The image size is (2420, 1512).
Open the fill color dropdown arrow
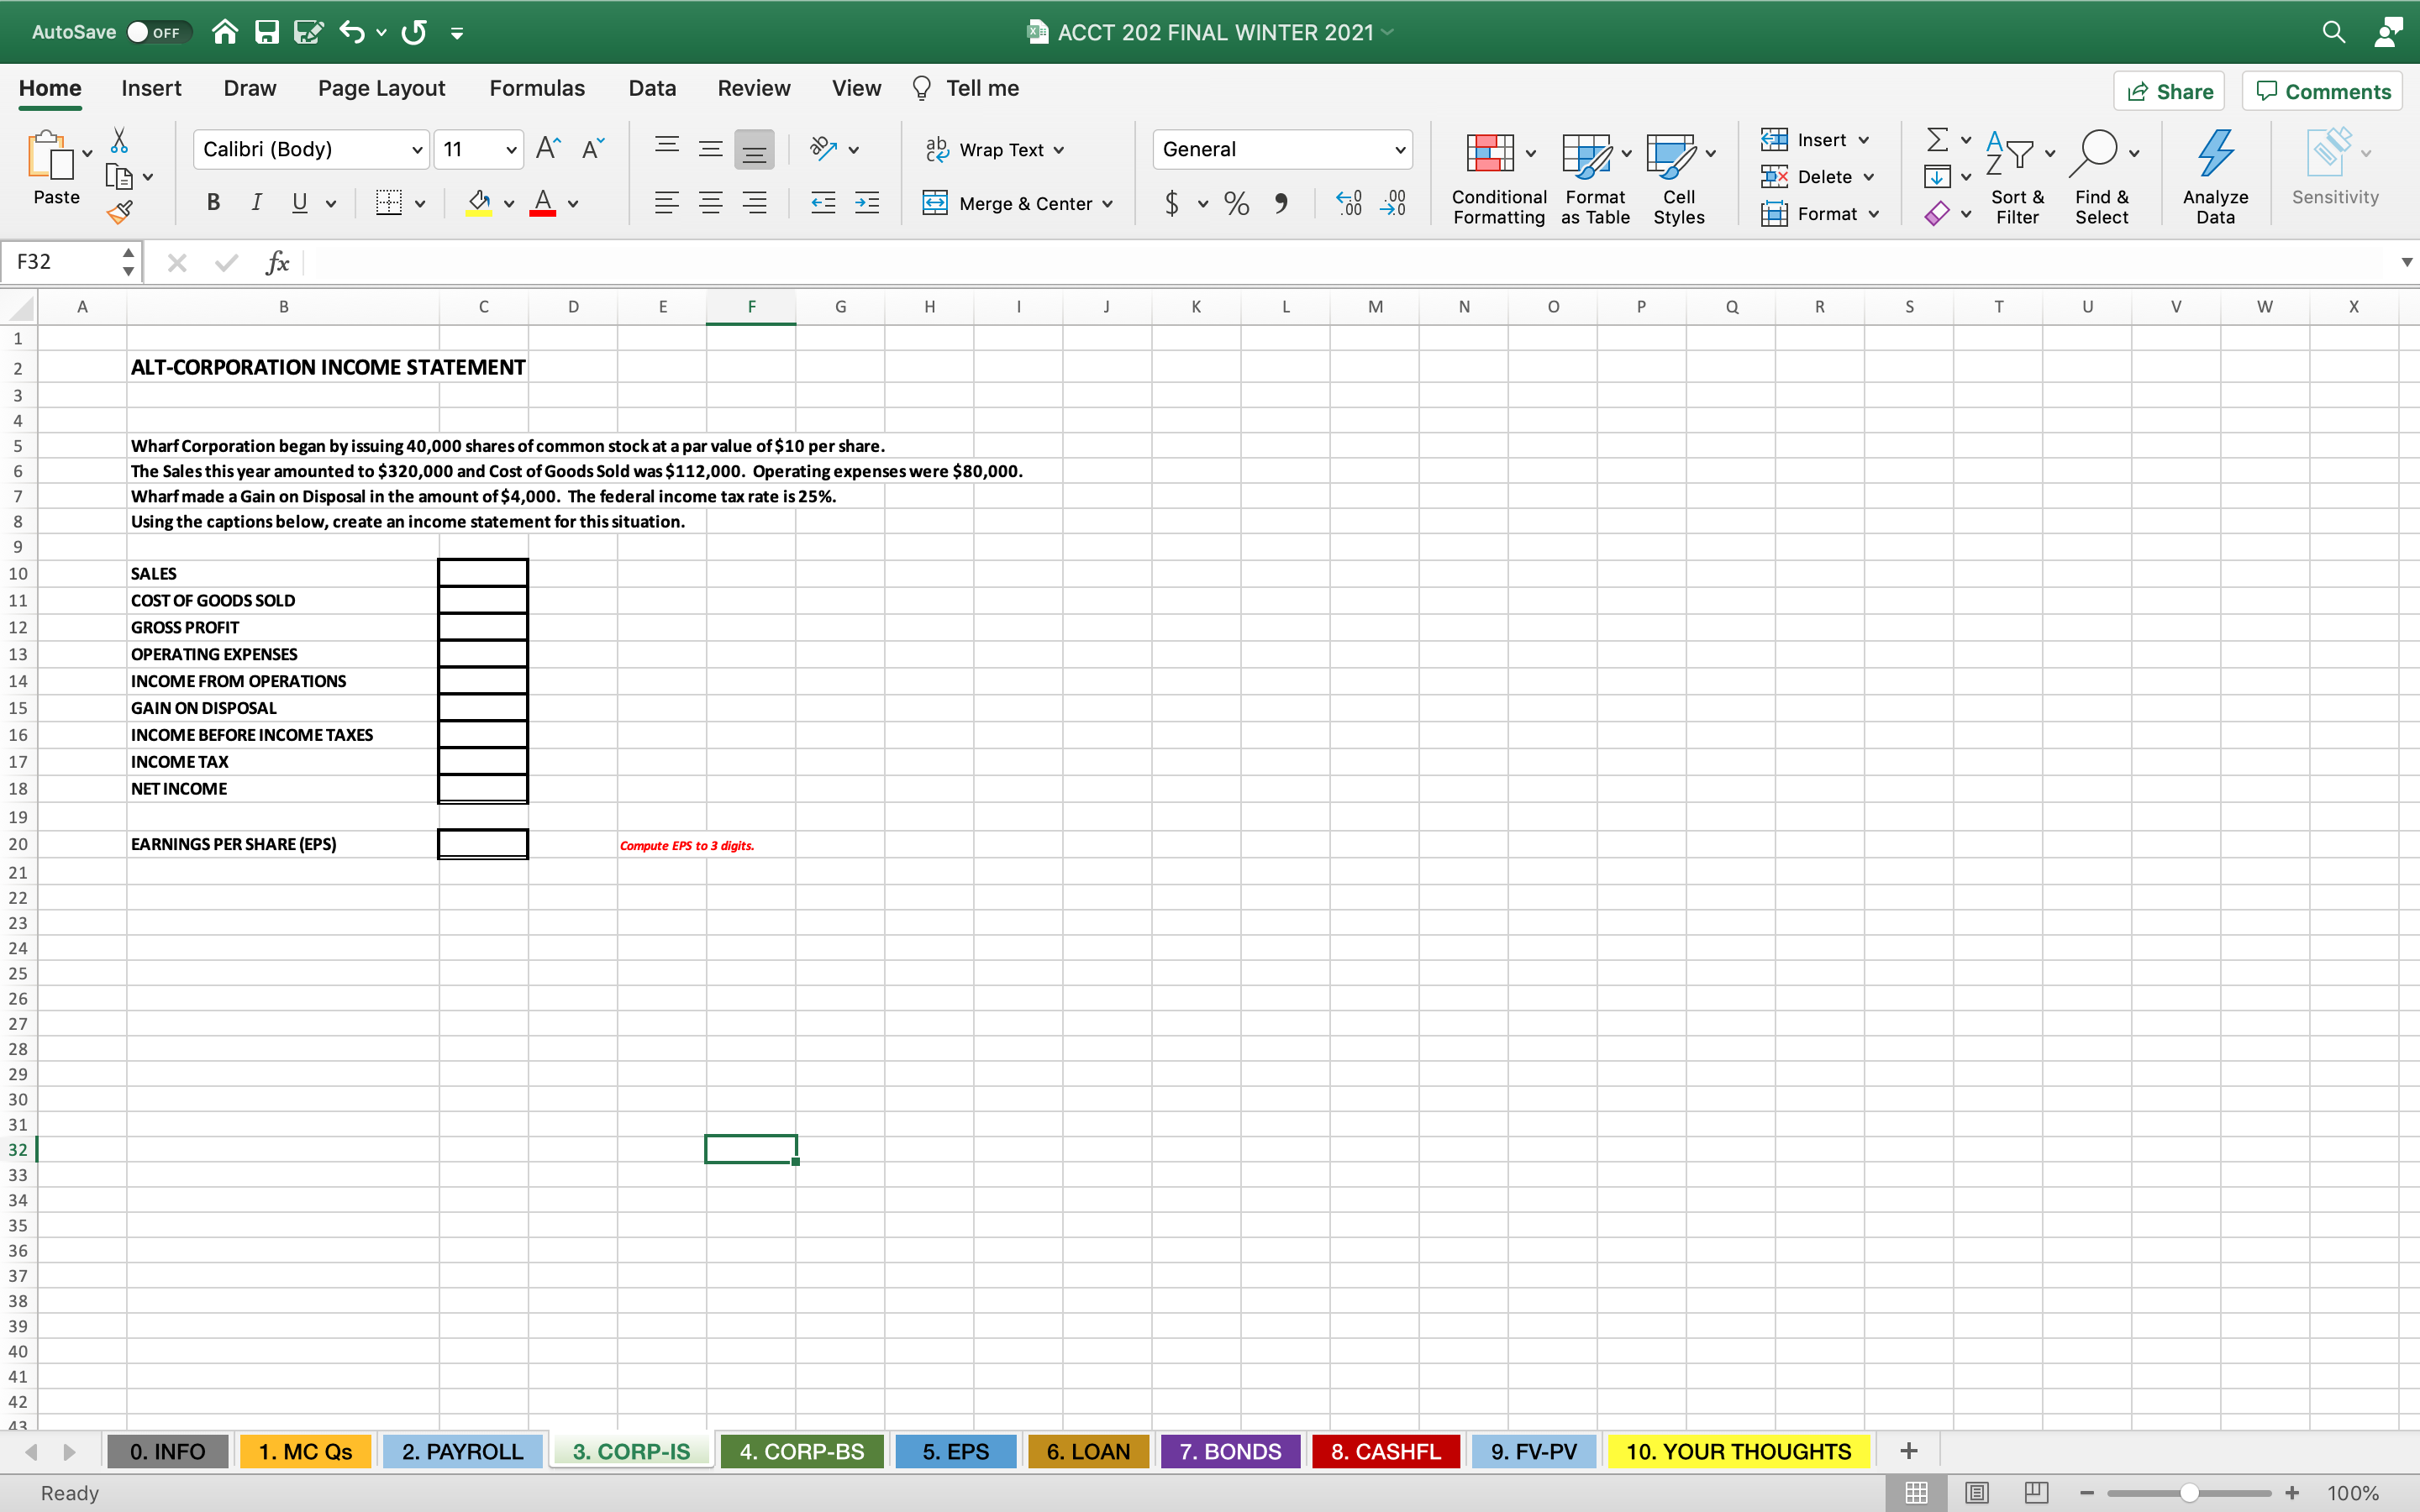508,203
